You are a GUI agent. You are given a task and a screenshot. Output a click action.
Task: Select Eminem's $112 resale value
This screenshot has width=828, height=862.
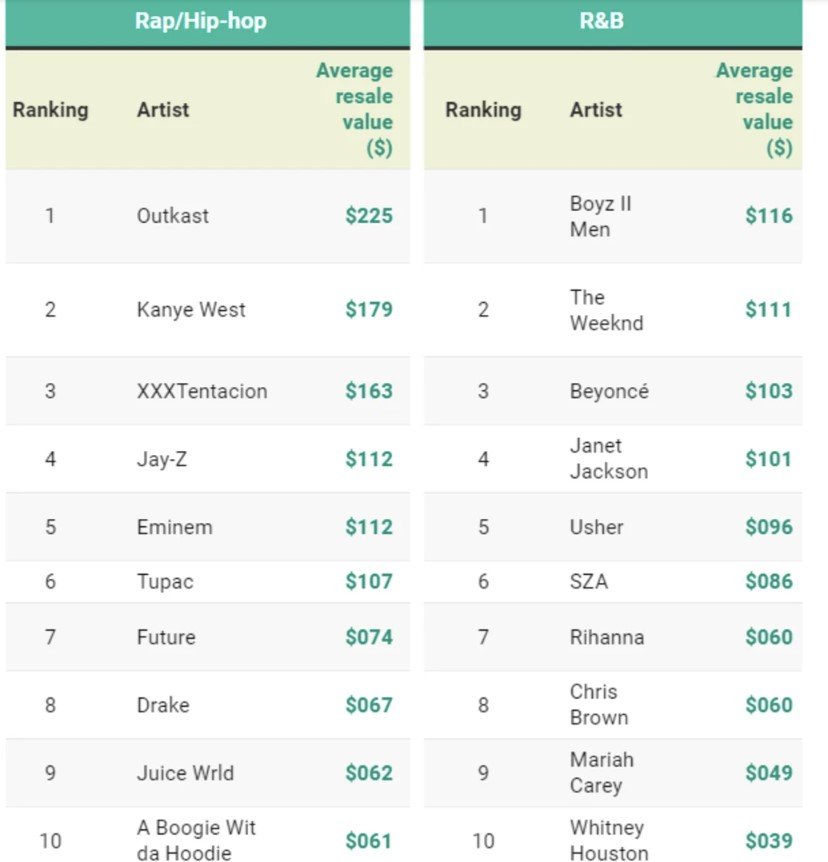[369, 527]
